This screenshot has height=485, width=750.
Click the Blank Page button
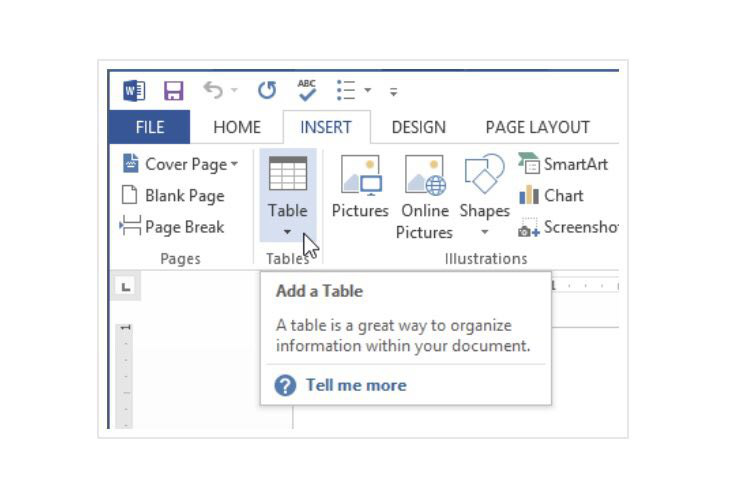click(173, 196)
